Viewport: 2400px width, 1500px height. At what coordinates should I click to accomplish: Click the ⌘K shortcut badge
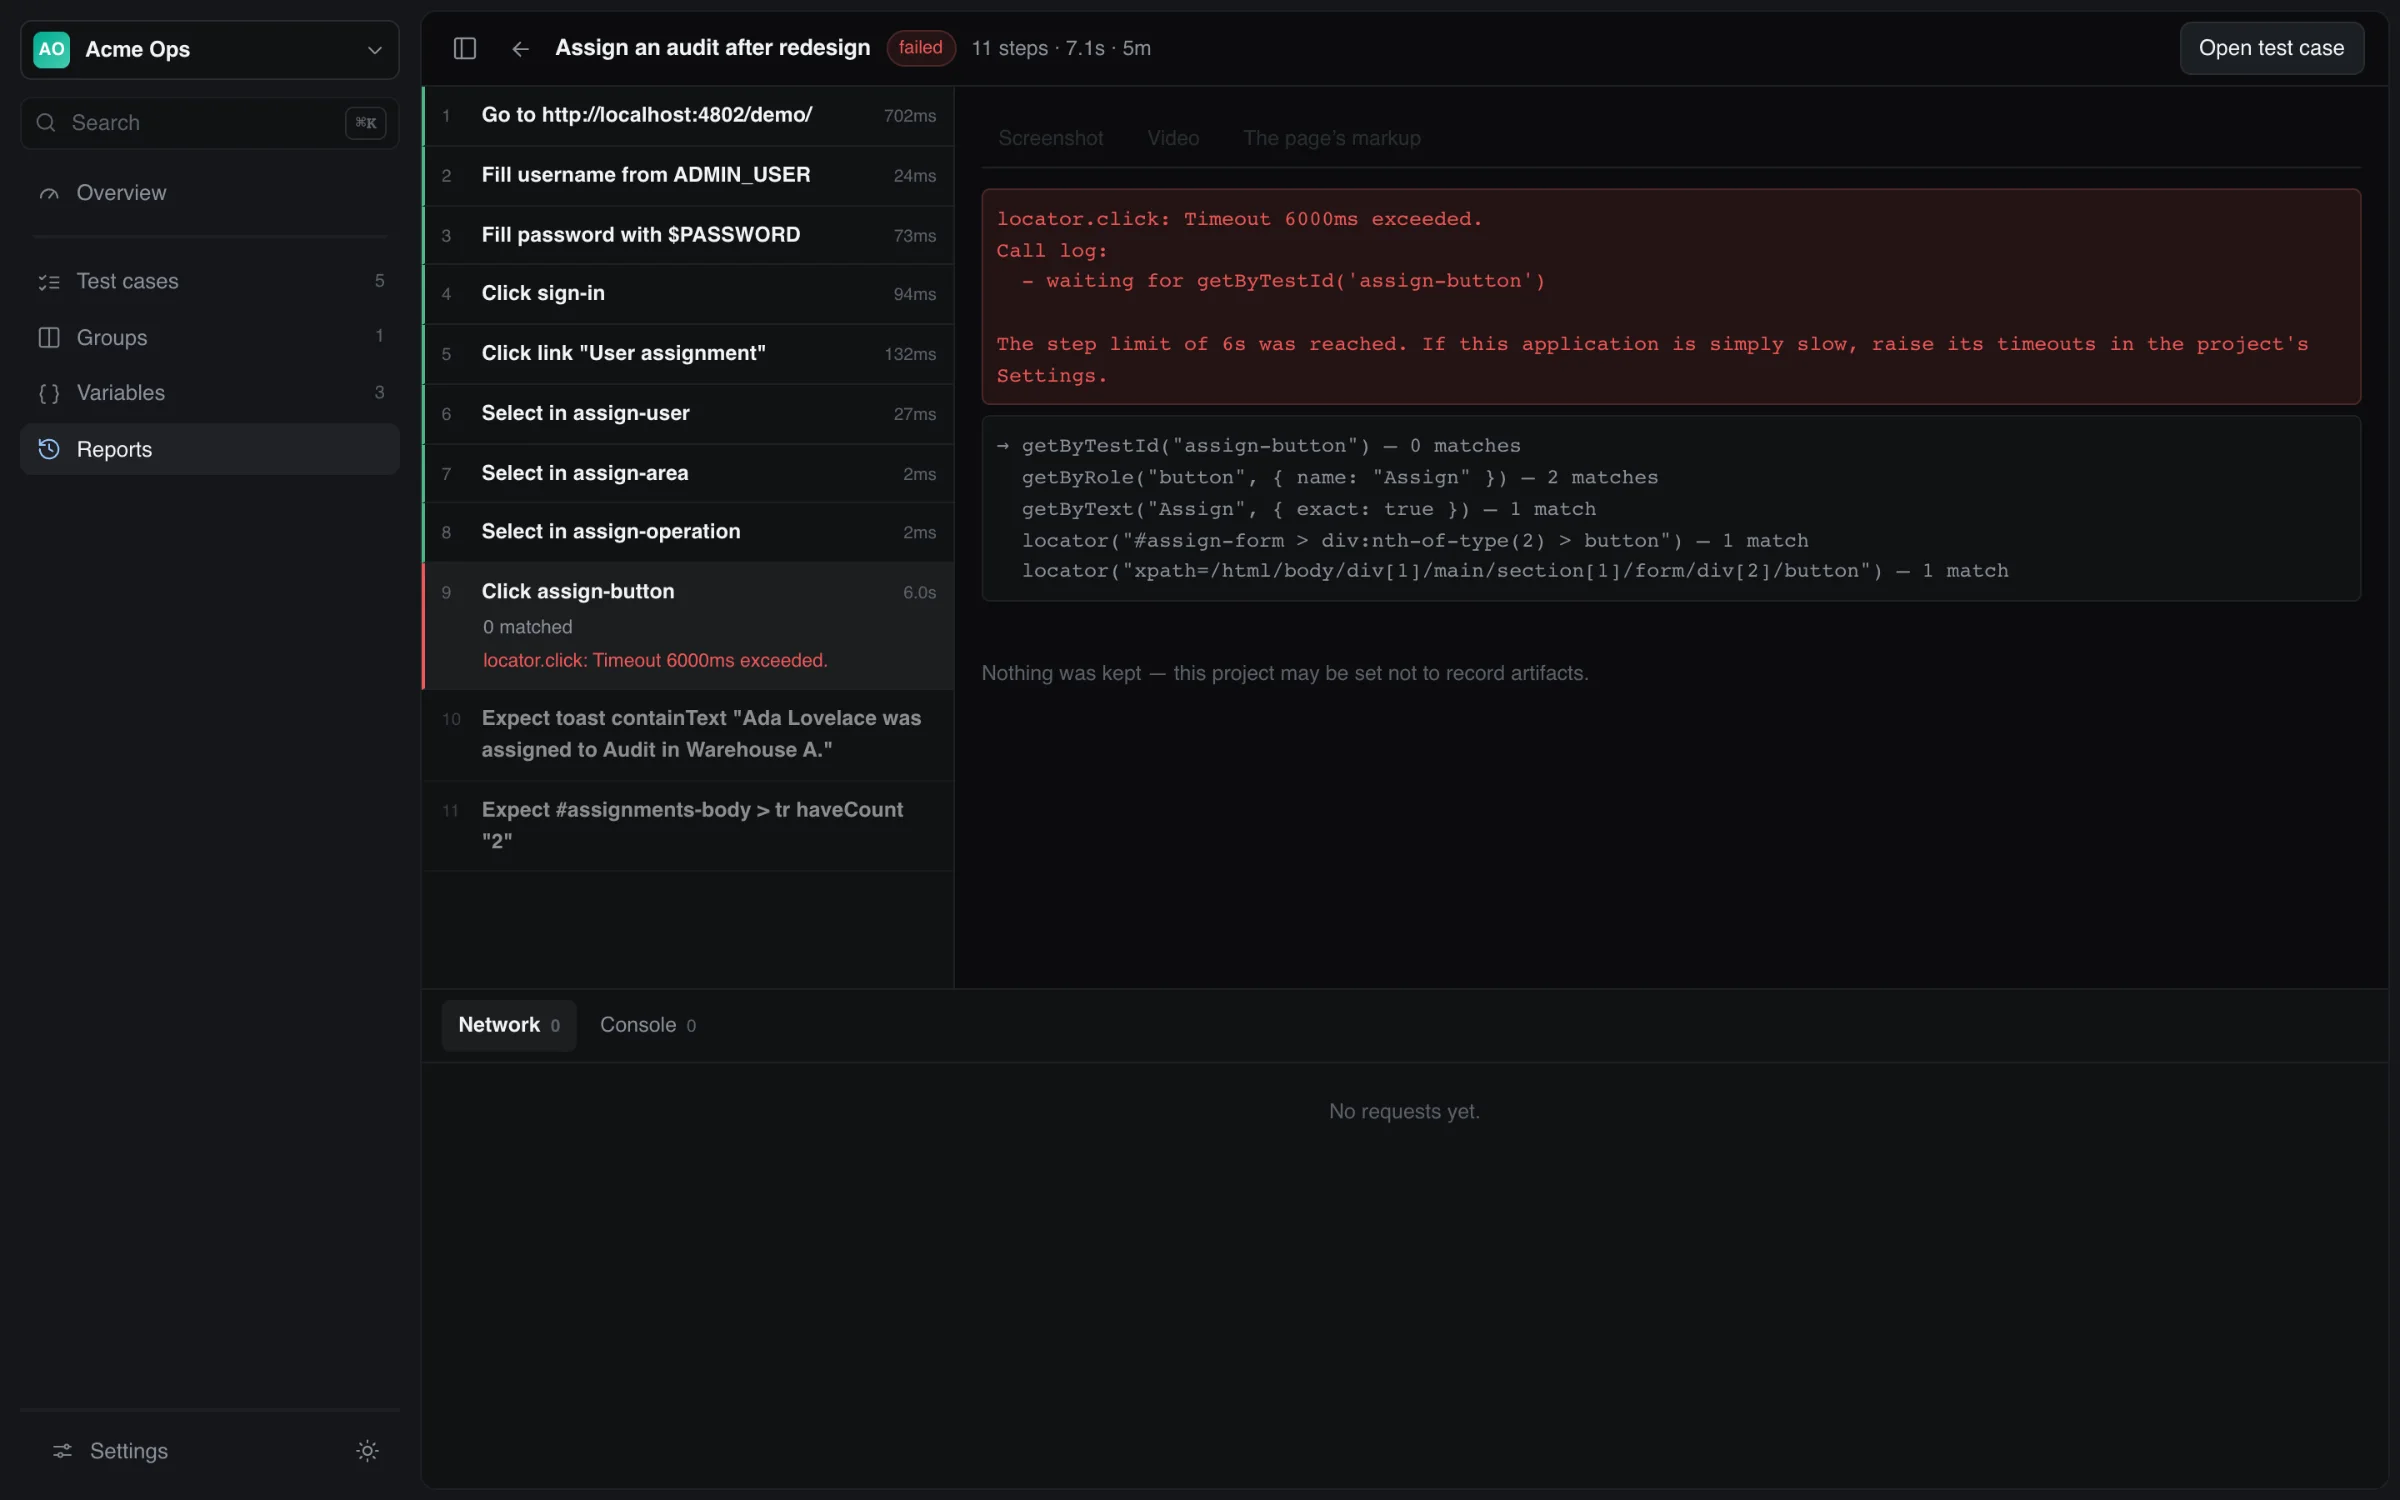coord(365,123)
